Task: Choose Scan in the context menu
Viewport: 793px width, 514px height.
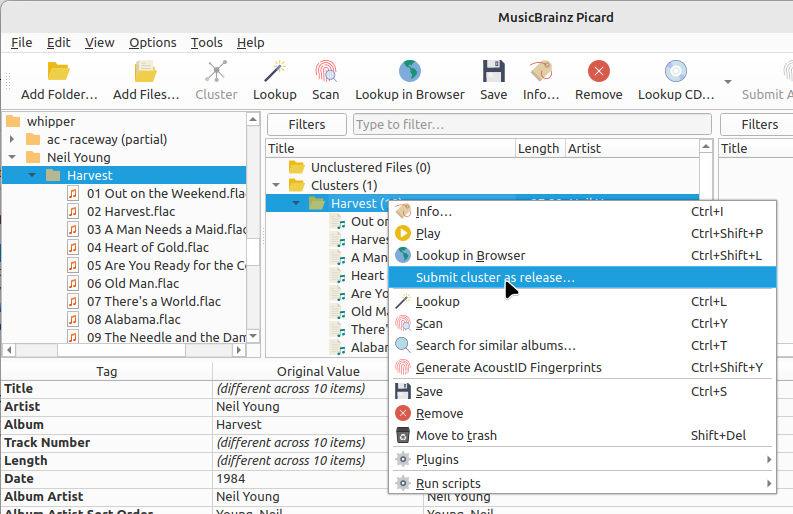Action: point(582,323)
